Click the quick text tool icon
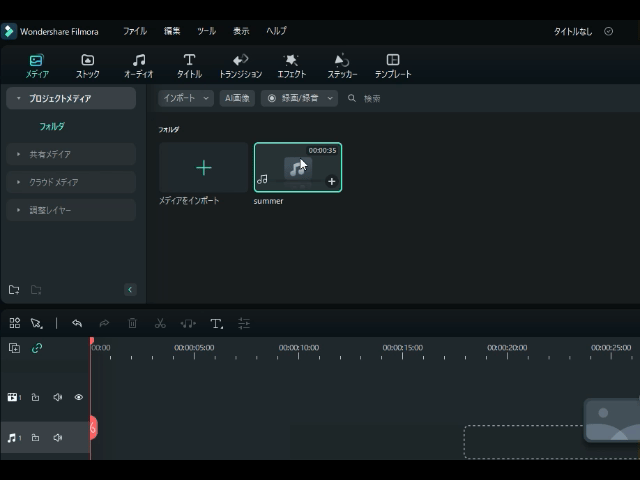This screenshot has height=480, width=640. 216,323
